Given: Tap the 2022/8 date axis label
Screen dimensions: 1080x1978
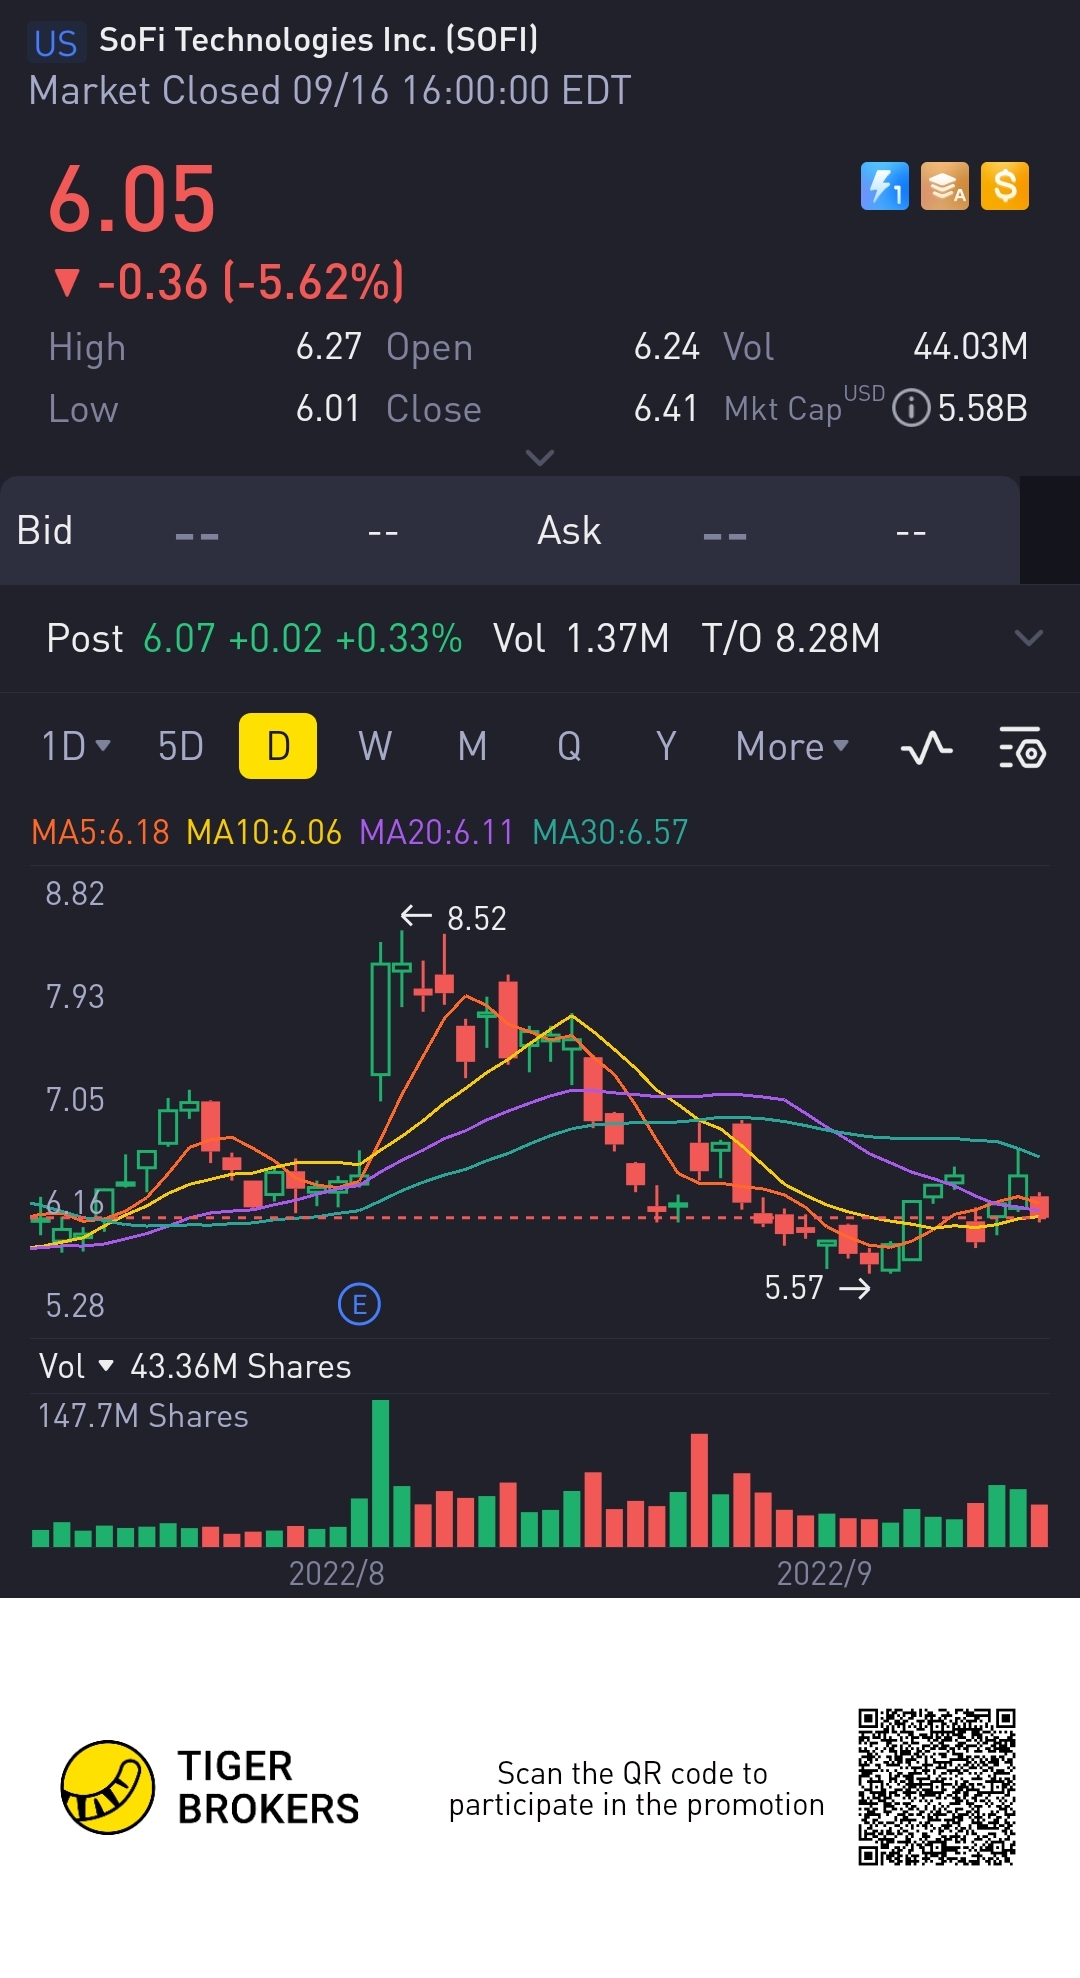Looking at the screenshot, I should point(336,1573).
